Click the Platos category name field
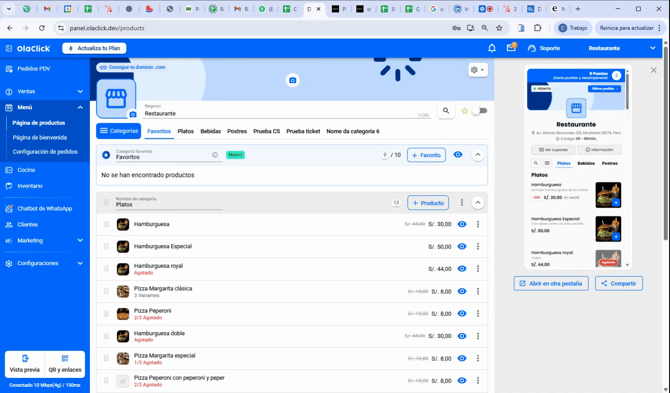The height and width of the screenshot is (393, 670). point(169,205)
